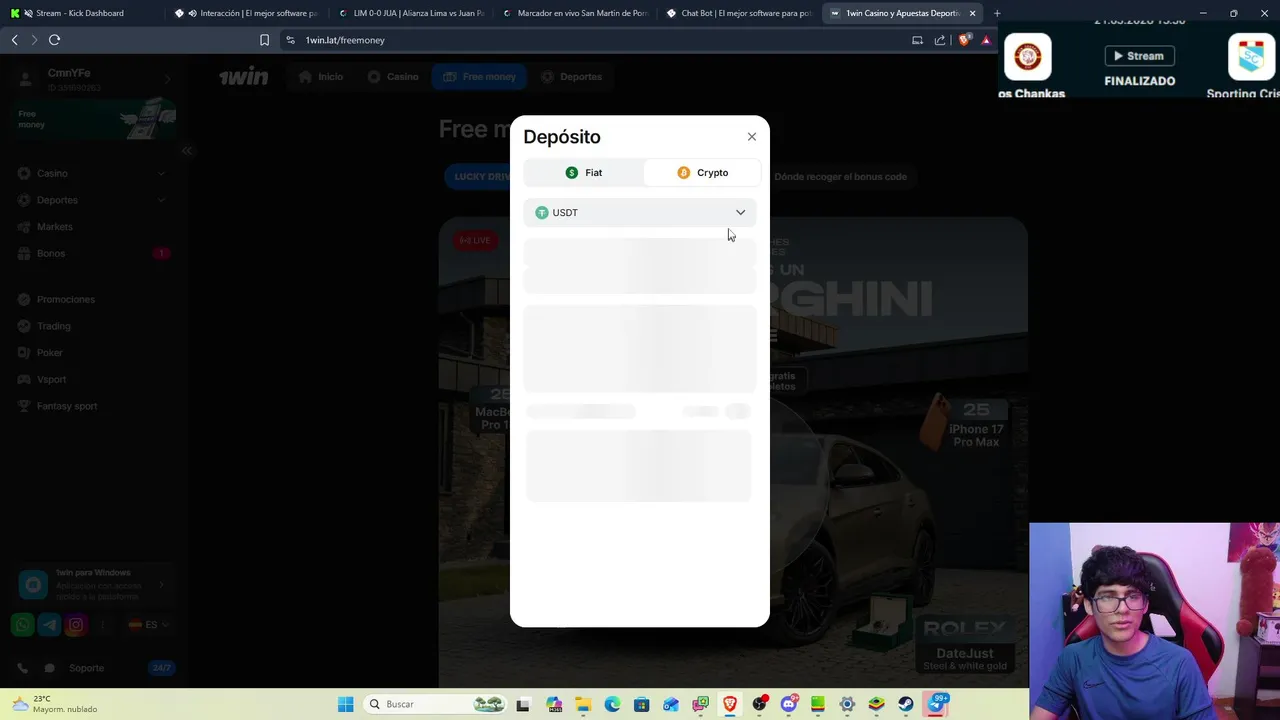Switch to the Fiat deposit tab
The height and width of the screenshot is (720, 1280).
point(584,173)
